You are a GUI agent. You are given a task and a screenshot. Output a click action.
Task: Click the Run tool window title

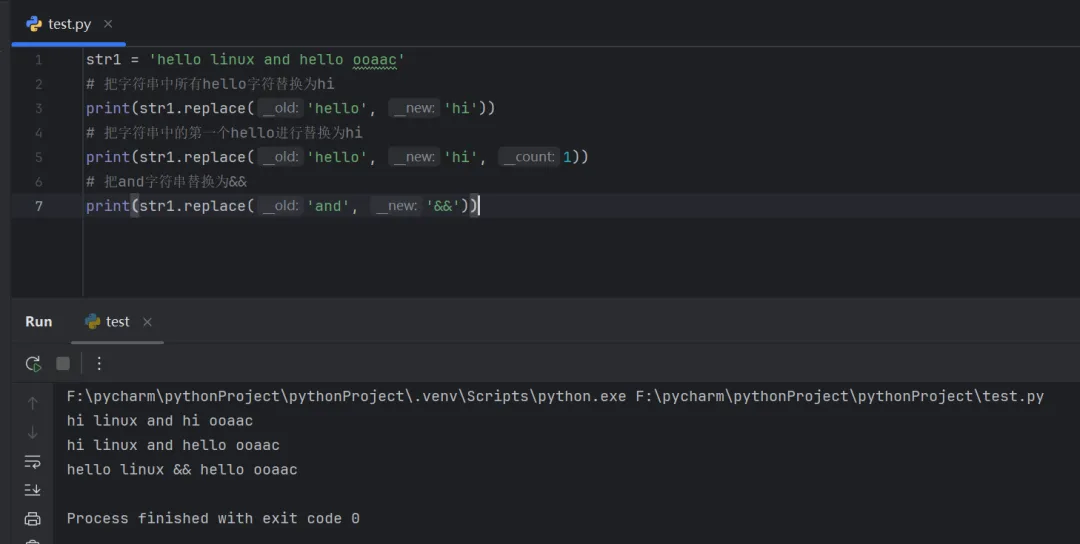[x=39, y=322]
